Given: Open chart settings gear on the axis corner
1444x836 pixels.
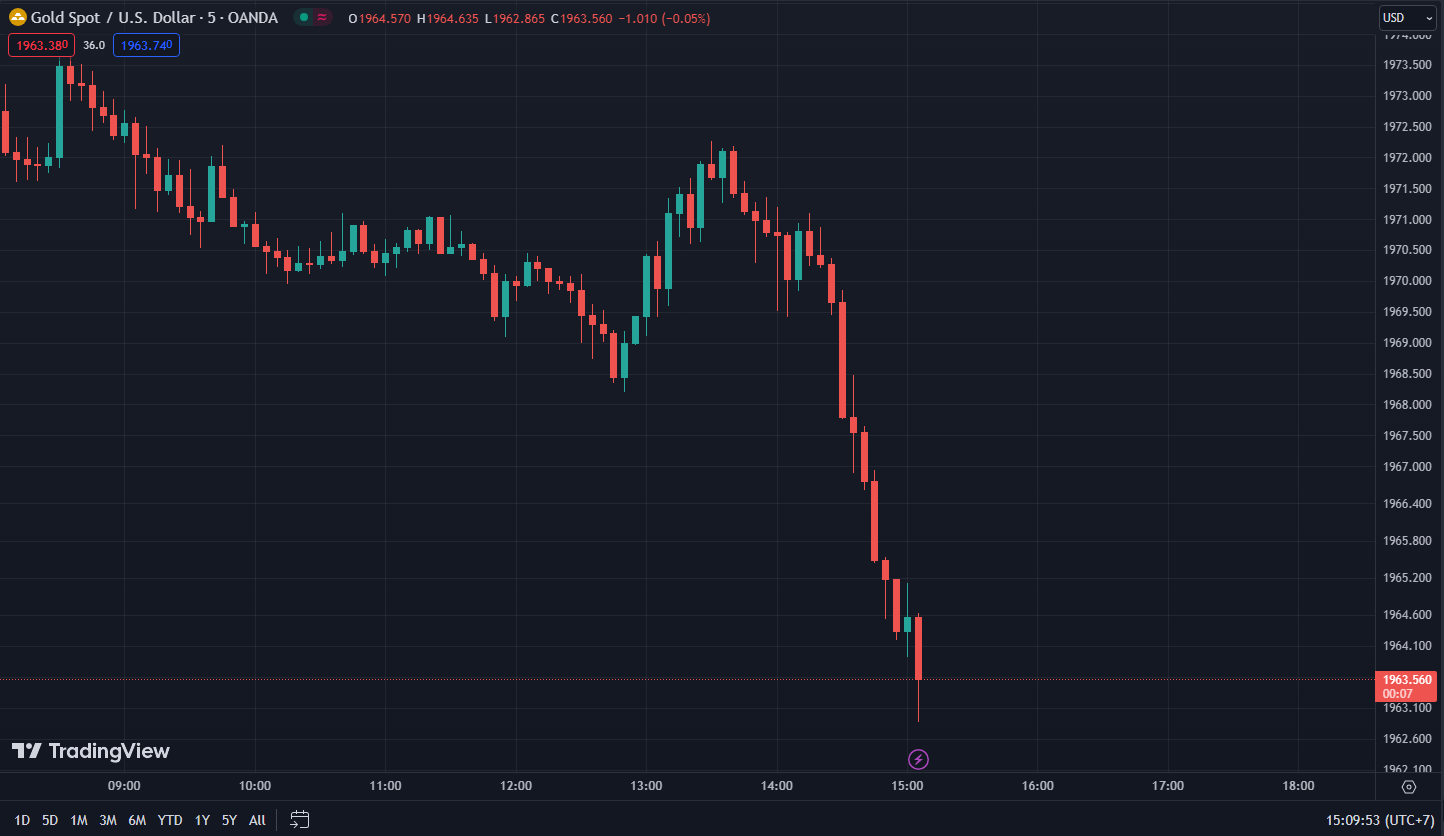Looking at the screenshot, I should pos(1409,787).
